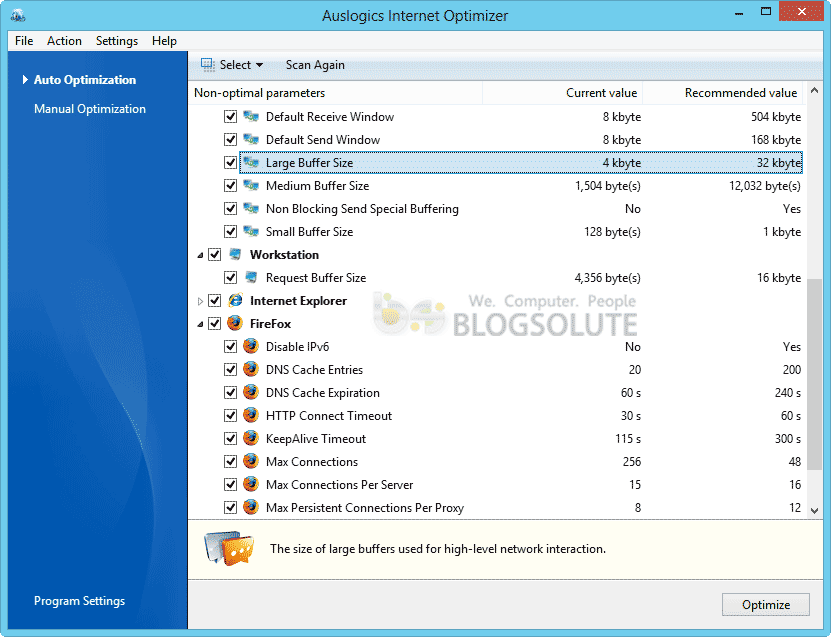
Task: Uncheck Non Blocking Send Special Buffering
Action: pos(230,209)
